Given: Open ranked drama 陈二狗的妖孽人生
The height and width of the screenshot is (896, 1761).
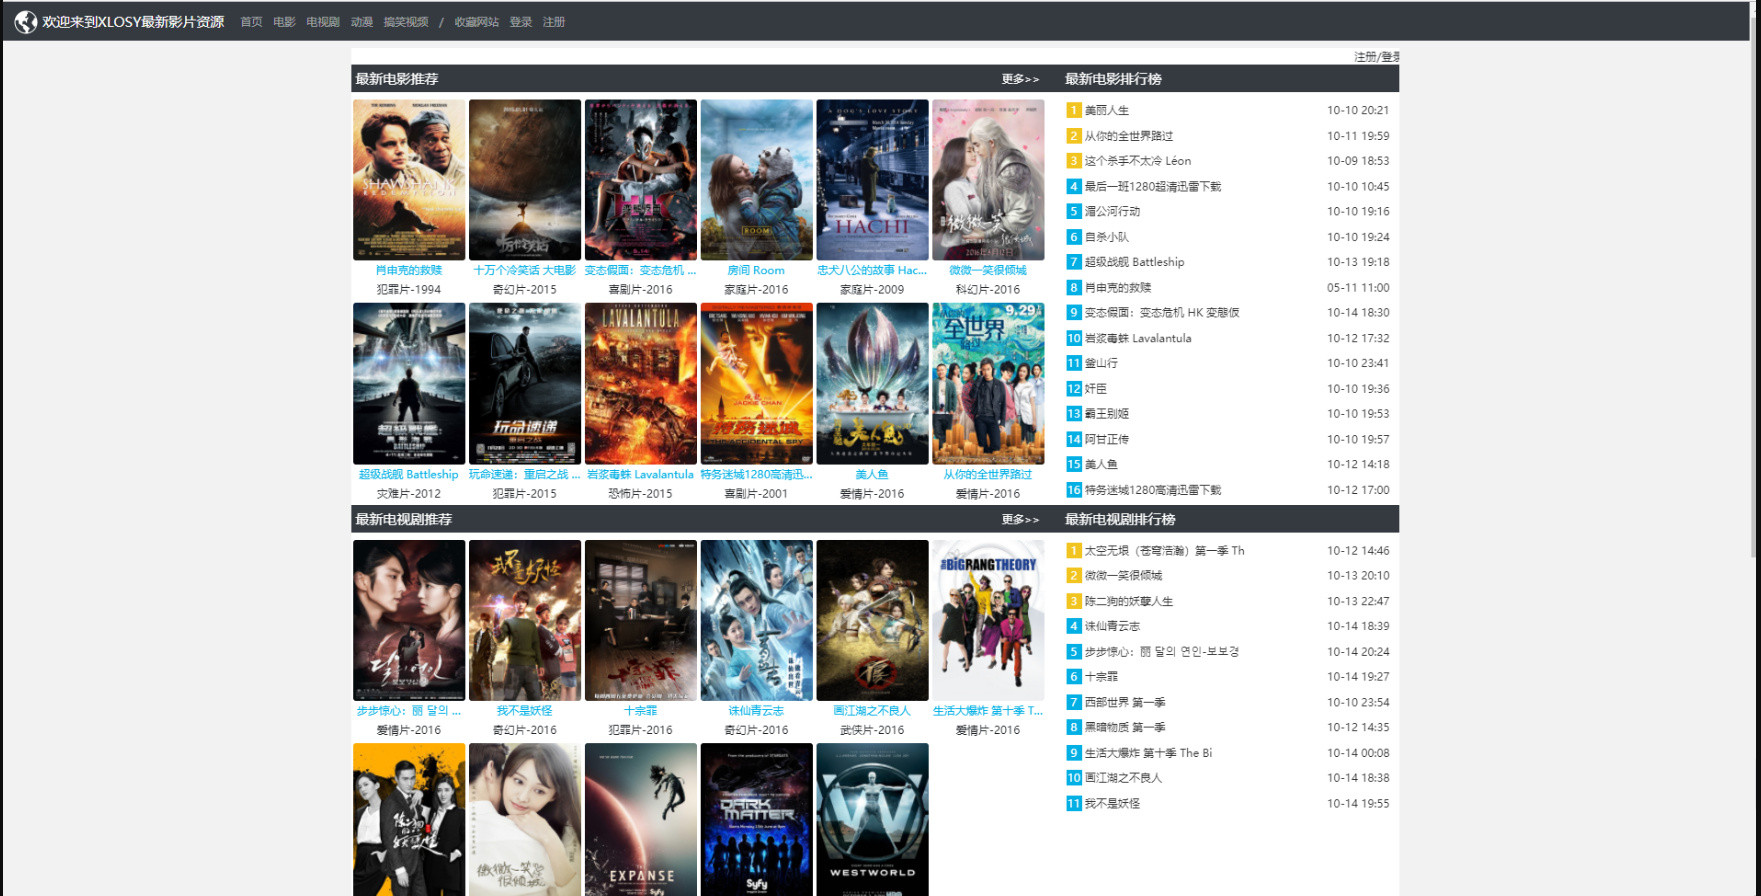Looking at the screenshot, I should click(x=1129, y=601).
